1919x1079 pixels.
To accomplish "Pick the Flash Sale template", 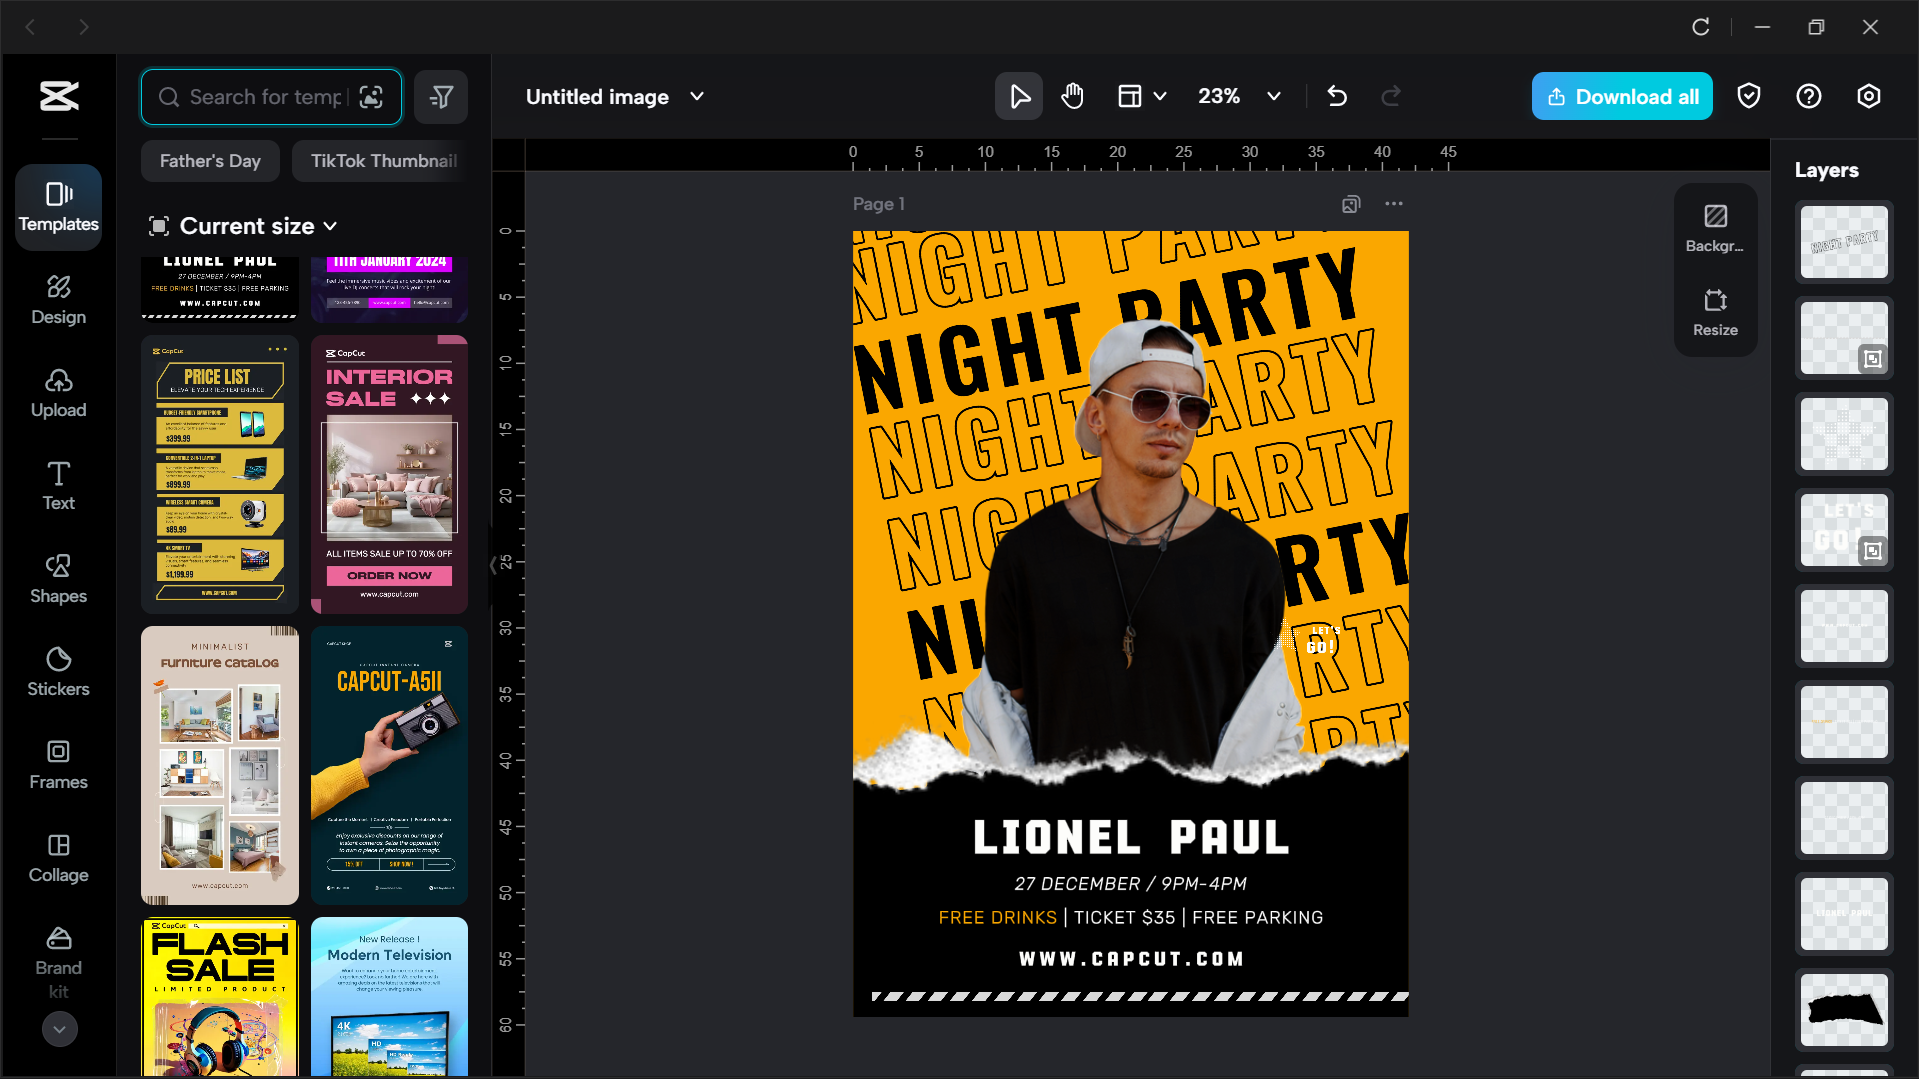I will [x=220, y=997].
